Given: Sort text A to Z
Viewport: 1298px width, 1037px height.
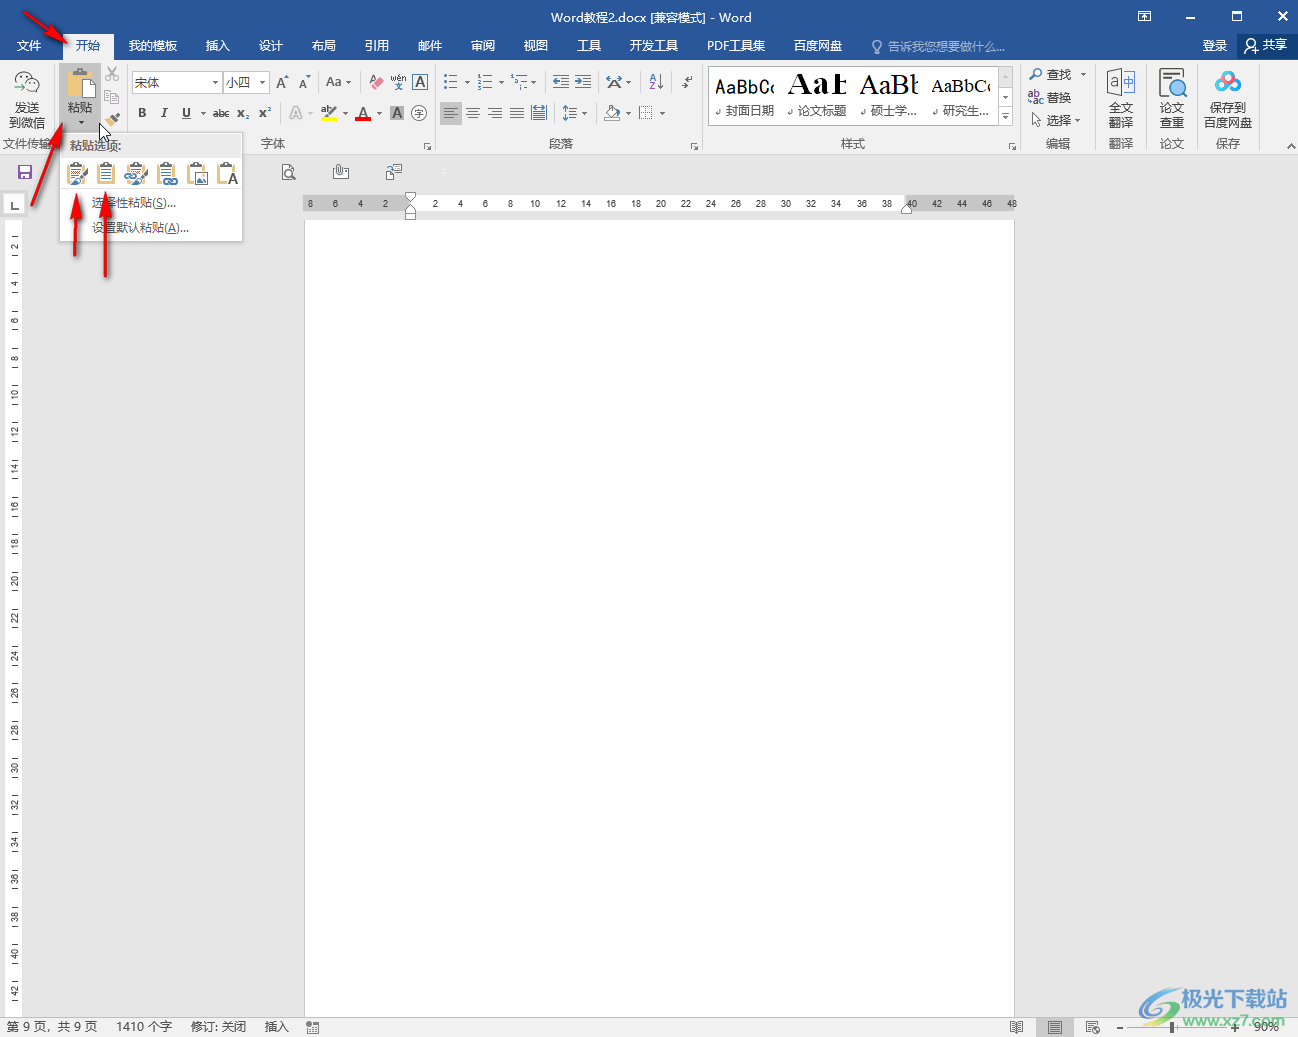Looking at the screenshot, I should point(656,82).
